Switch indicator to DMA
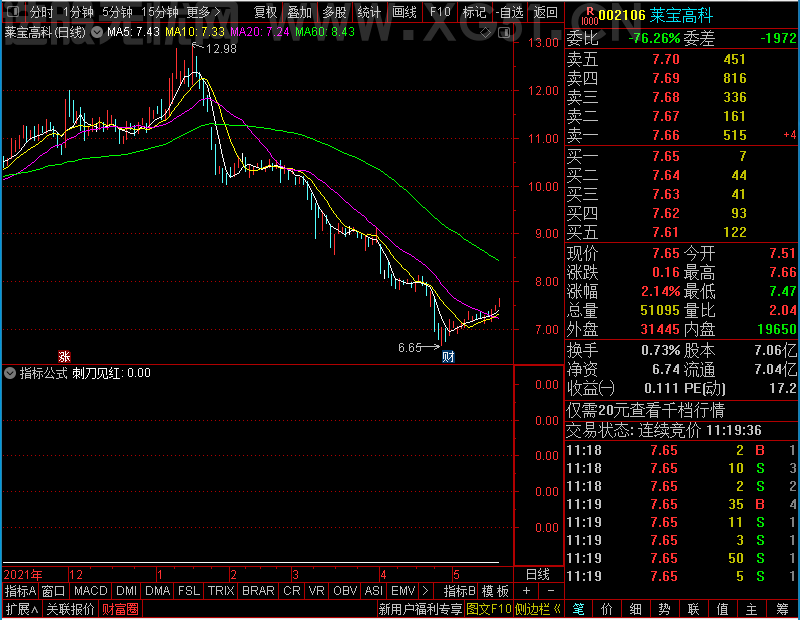The width and height of the screenshot is (800, 620). (x=158, y=591)
